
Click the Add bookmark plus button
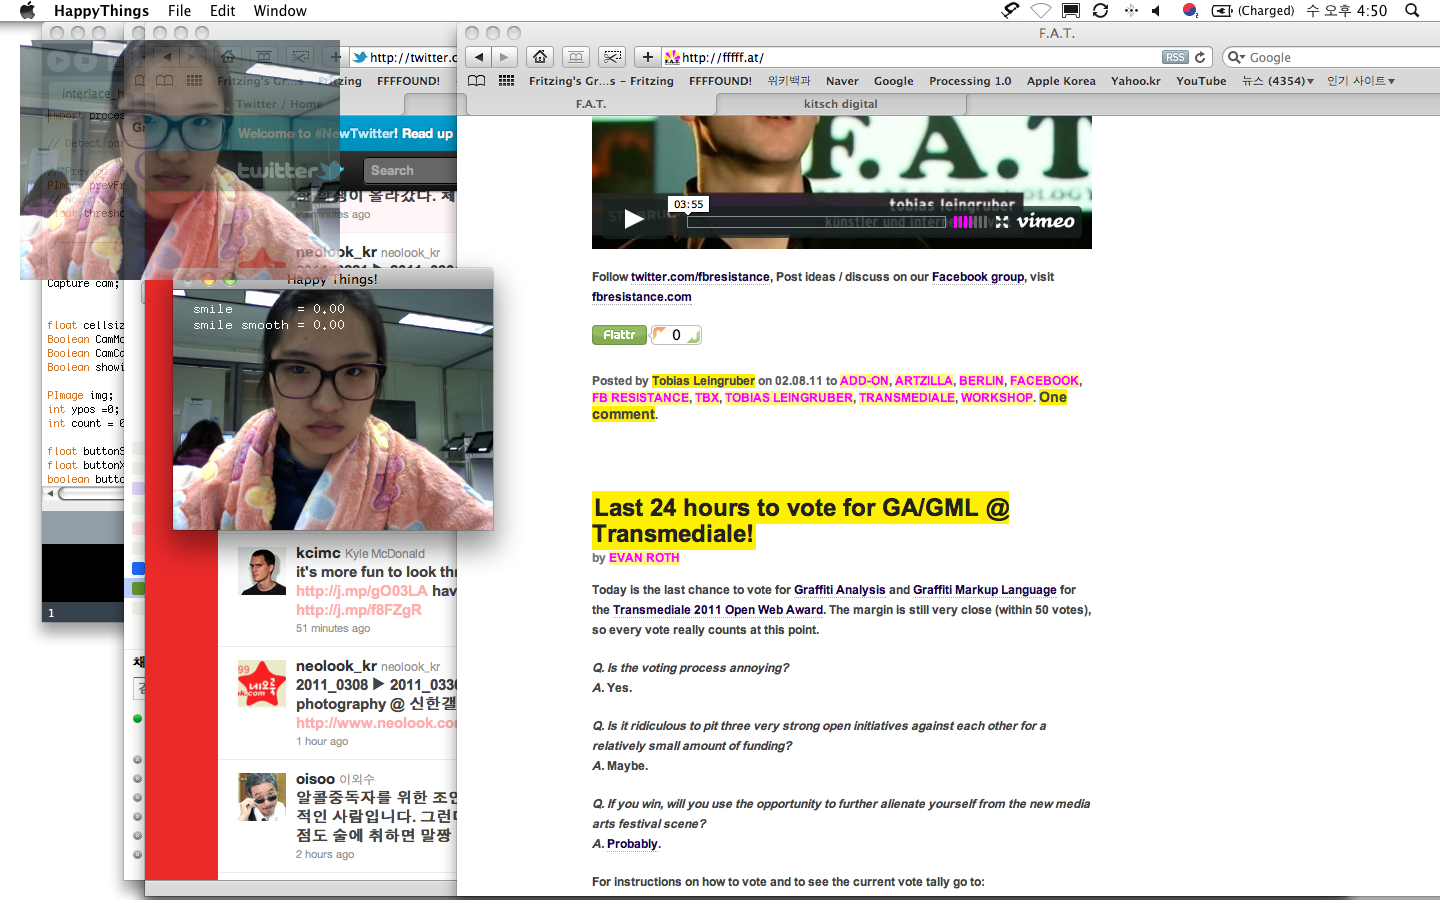click(x=647, y=57)
